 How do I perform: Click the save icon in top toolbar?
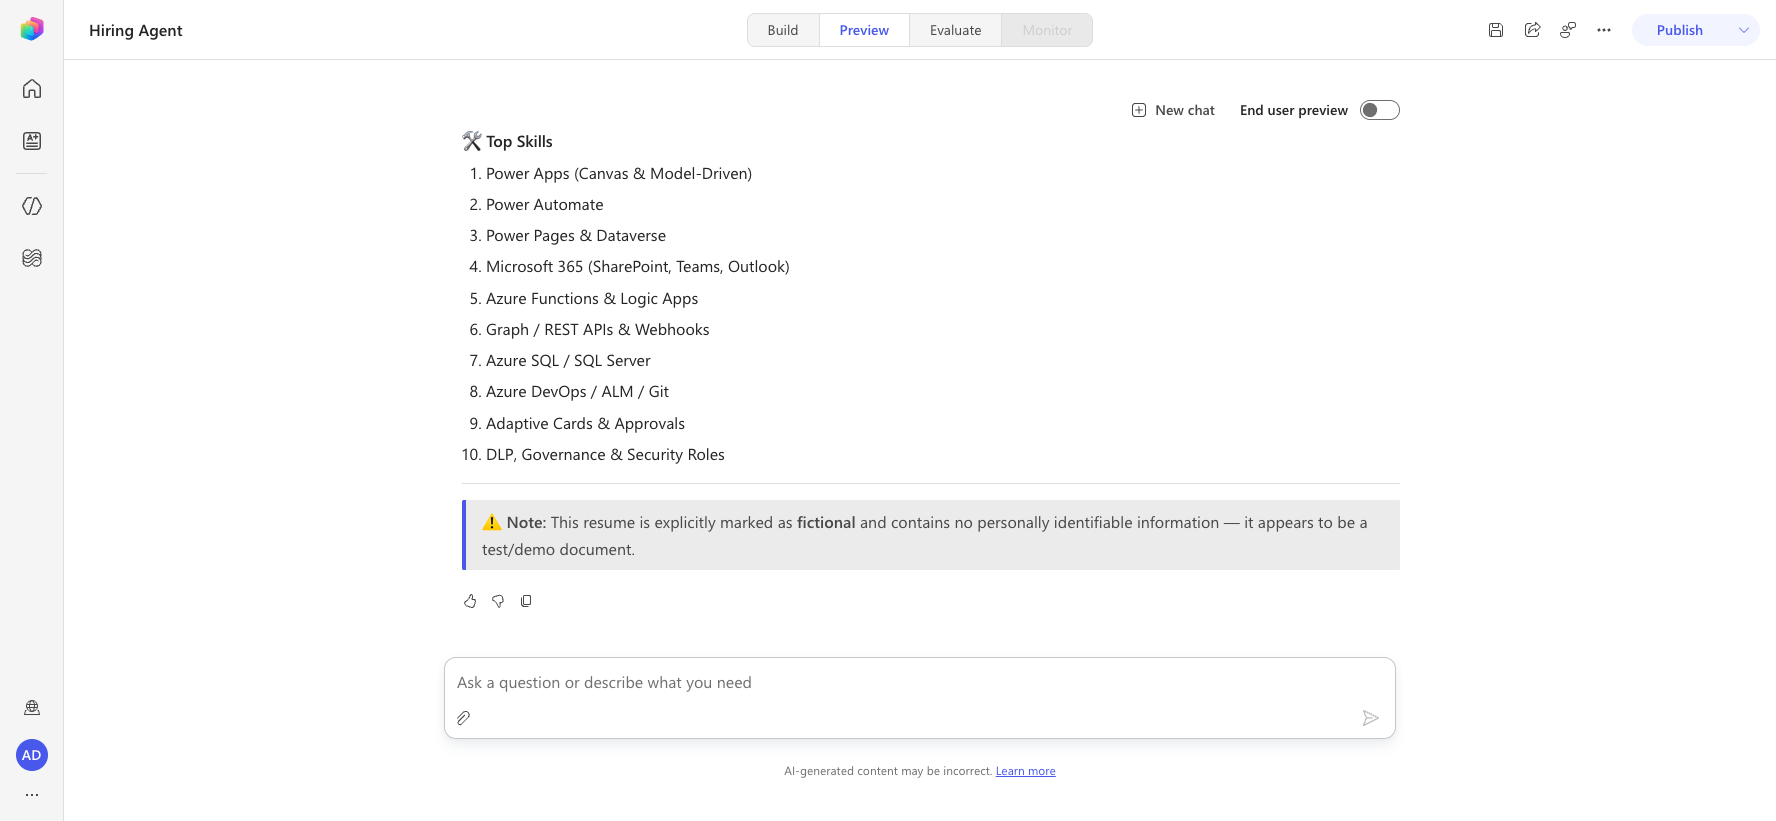(1496, 30)
